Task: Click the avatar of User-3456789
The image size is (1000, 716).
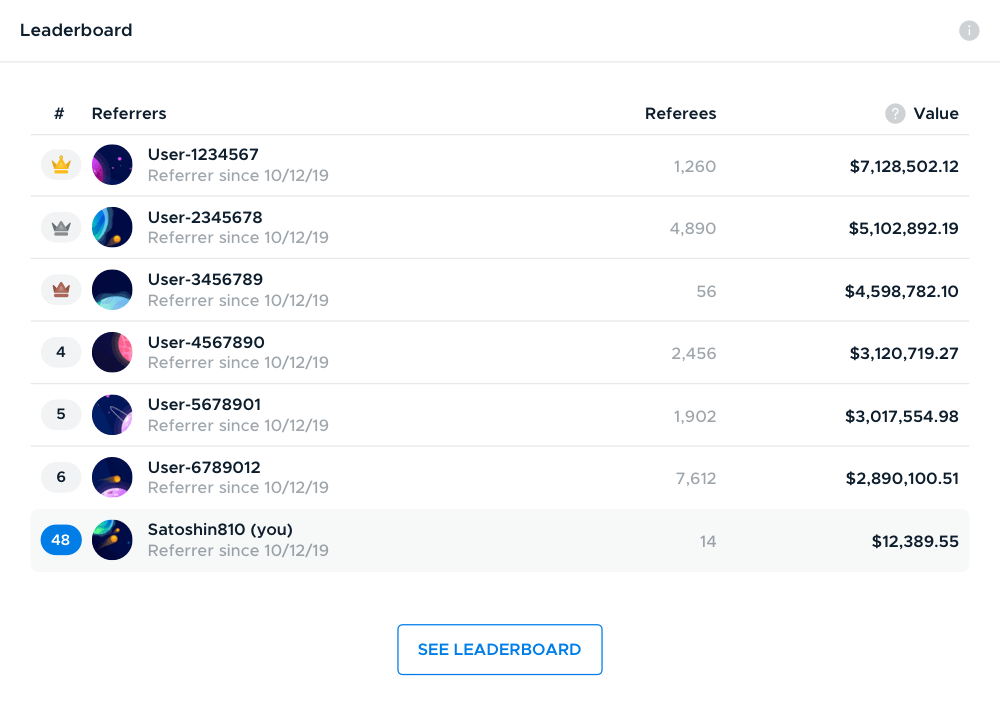Action: tap(112, 289)
